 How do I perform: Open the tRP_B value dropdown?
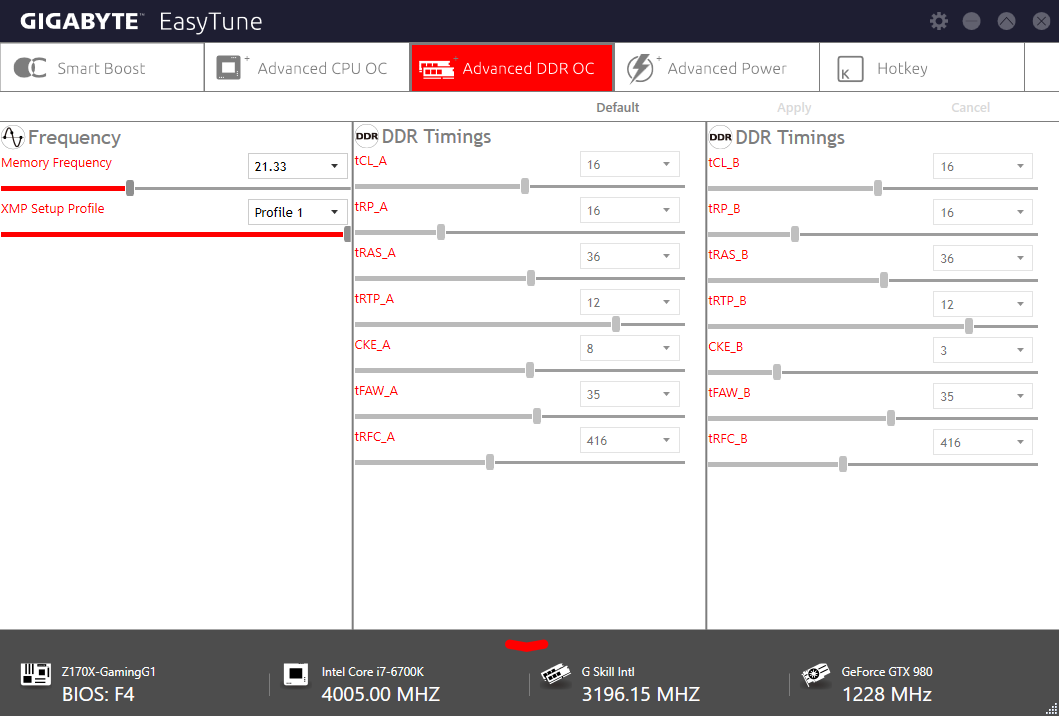tap(983, 212)
